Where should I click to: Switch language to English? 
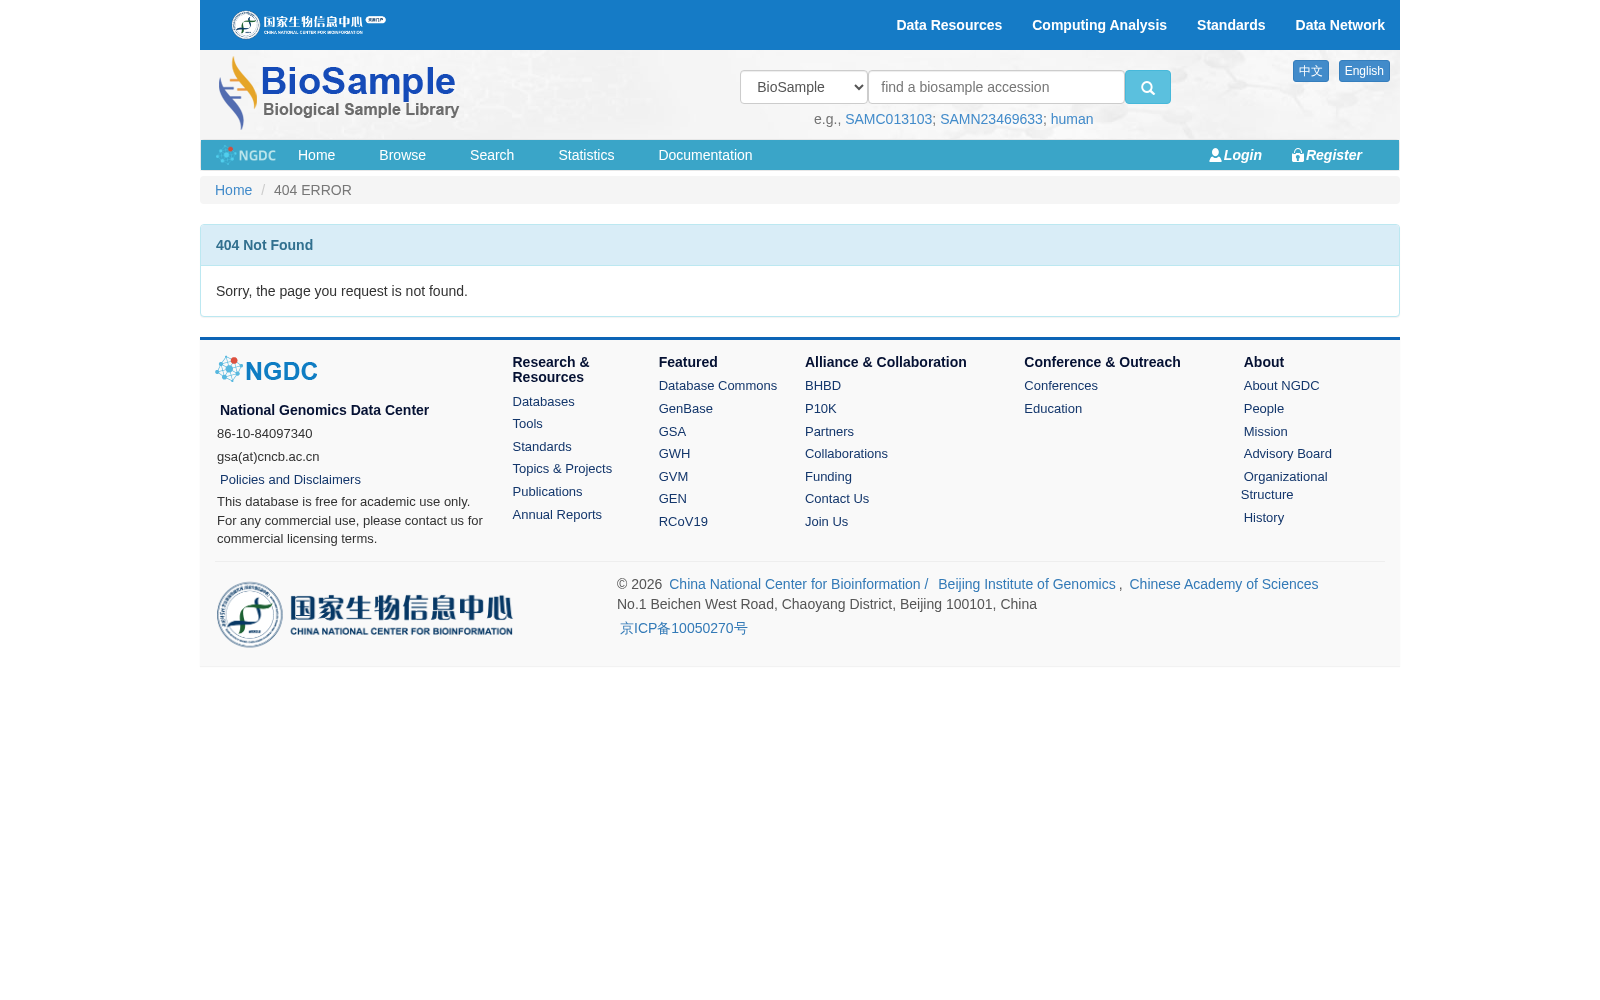(1364, 71)
